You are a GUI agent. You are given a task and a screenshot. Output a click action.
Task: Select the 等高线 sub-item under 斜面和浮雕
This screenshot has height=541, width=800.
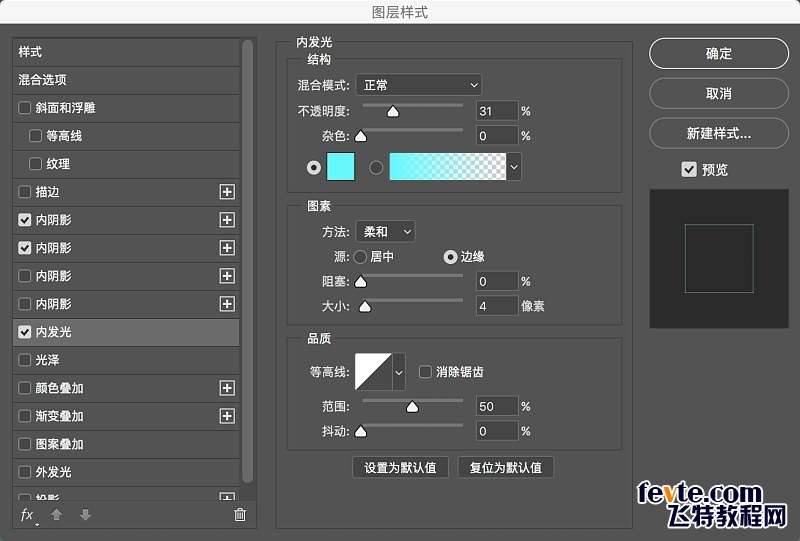click(x=126, y=136)
